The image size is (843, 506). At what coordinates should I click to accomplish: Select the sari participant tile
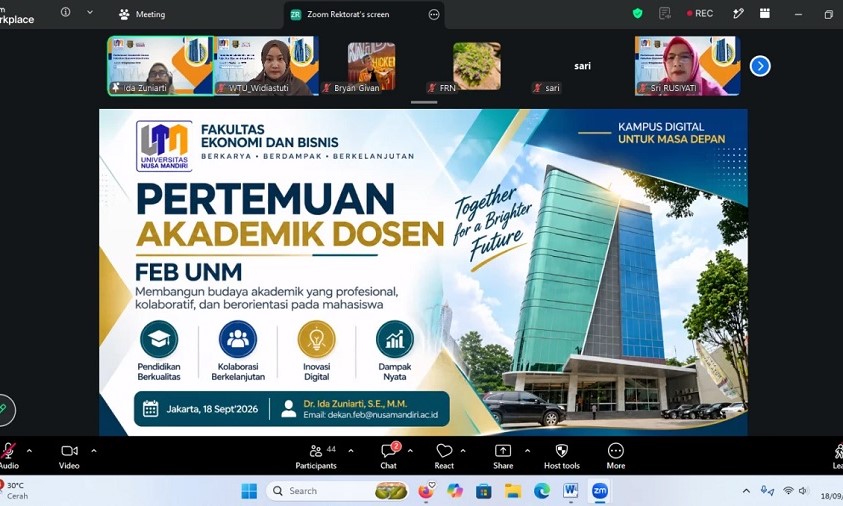pos(582,66)
